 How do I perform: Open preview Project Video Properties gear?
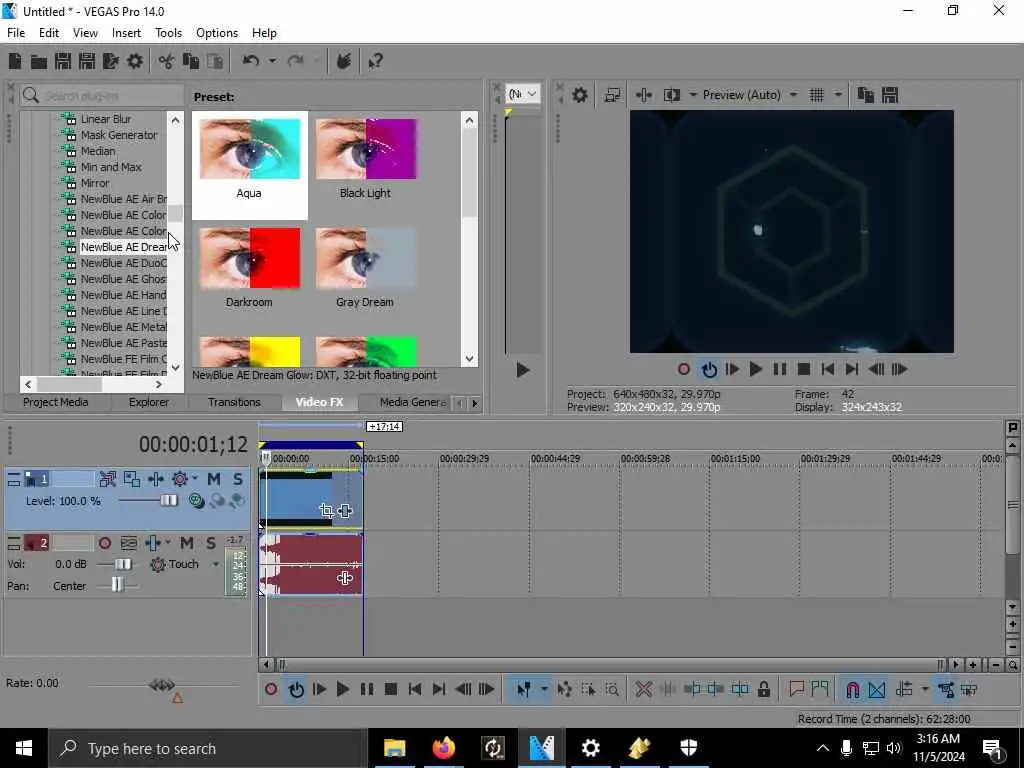[x=579, y=95]
